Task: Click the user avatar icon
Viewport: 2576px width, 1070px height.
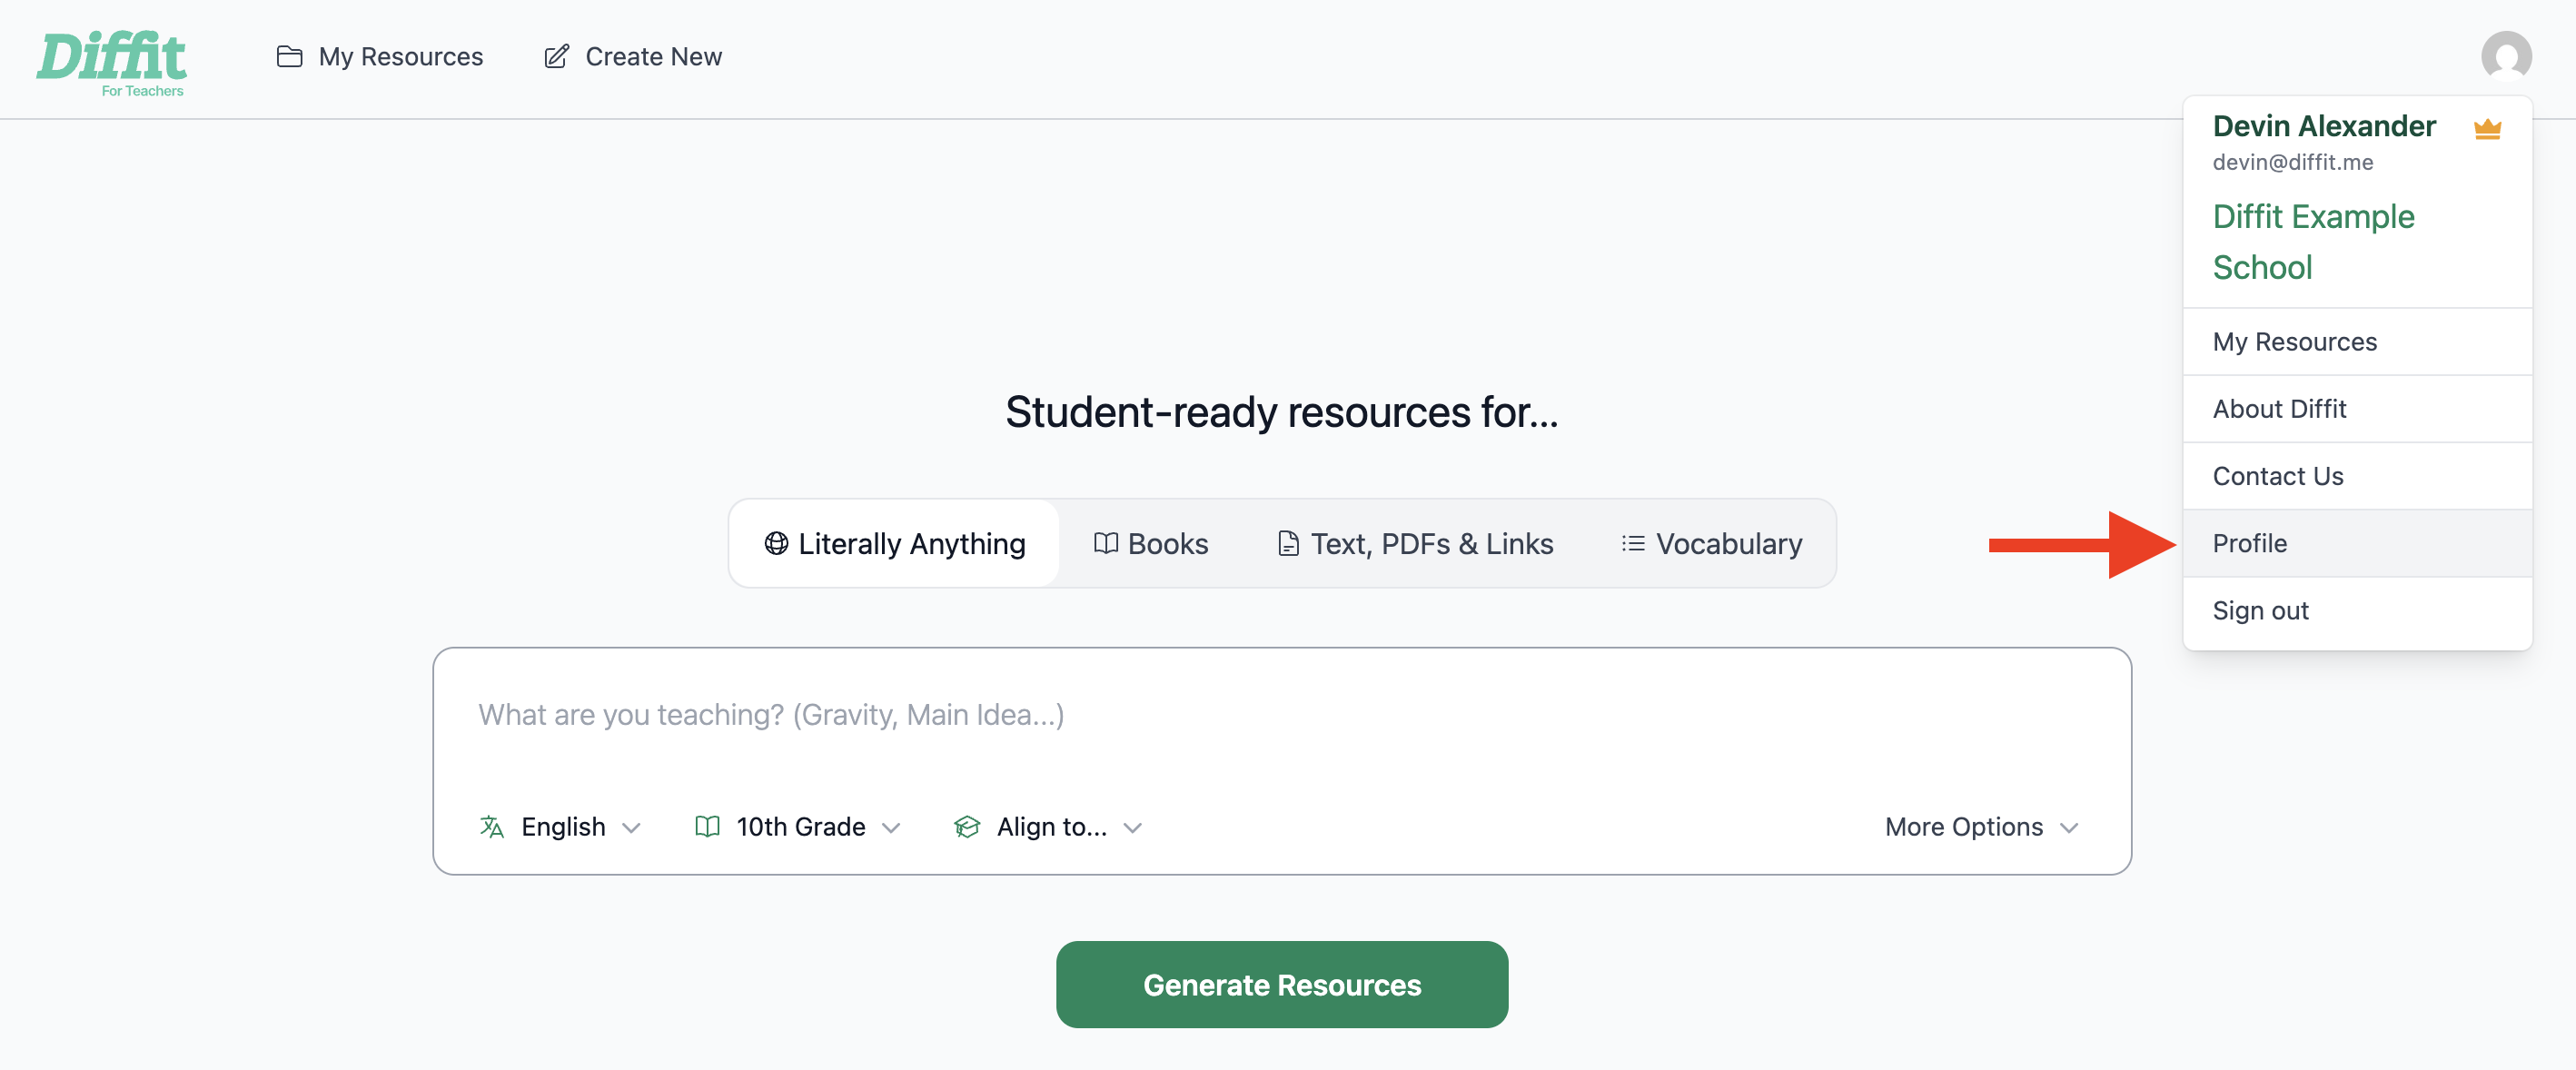Action: [2505, 56]
